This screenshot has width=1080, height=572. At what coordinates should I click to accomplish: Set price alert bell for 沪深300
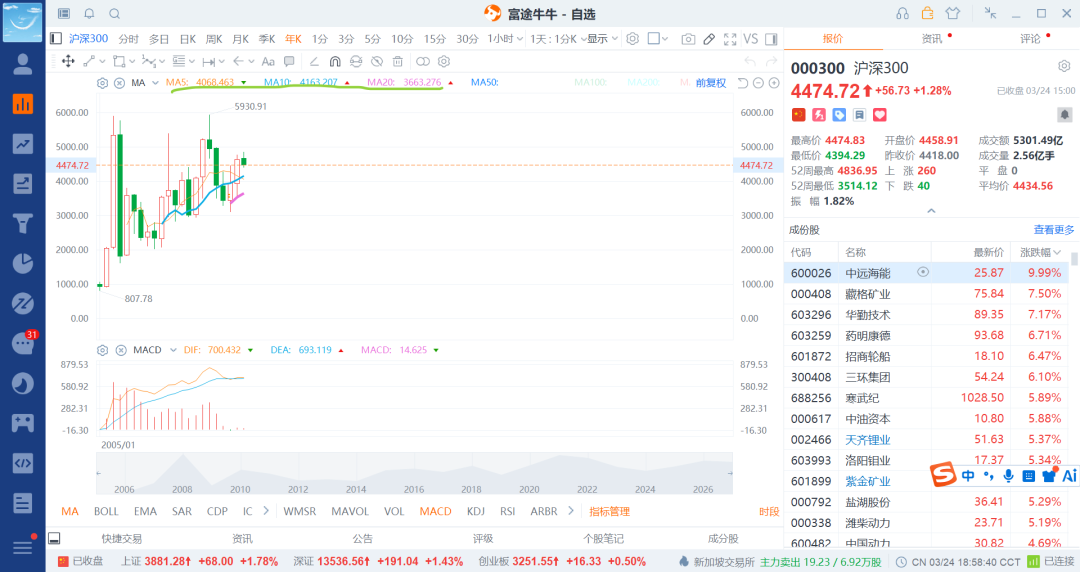click(1064, 114)
